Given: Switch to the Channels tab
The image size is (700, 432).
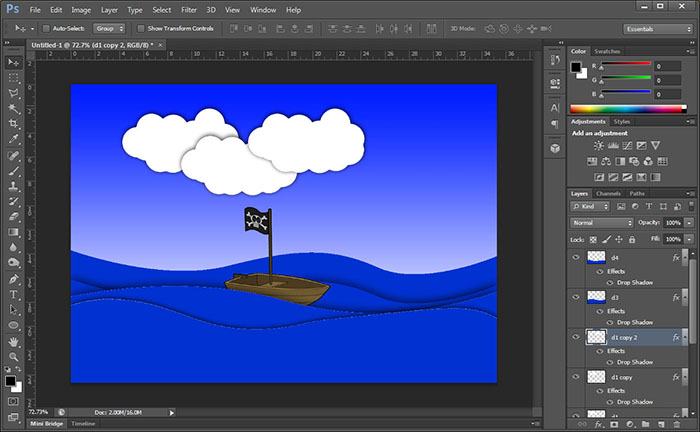Looking at the screenshot, I should click(608, 193).
